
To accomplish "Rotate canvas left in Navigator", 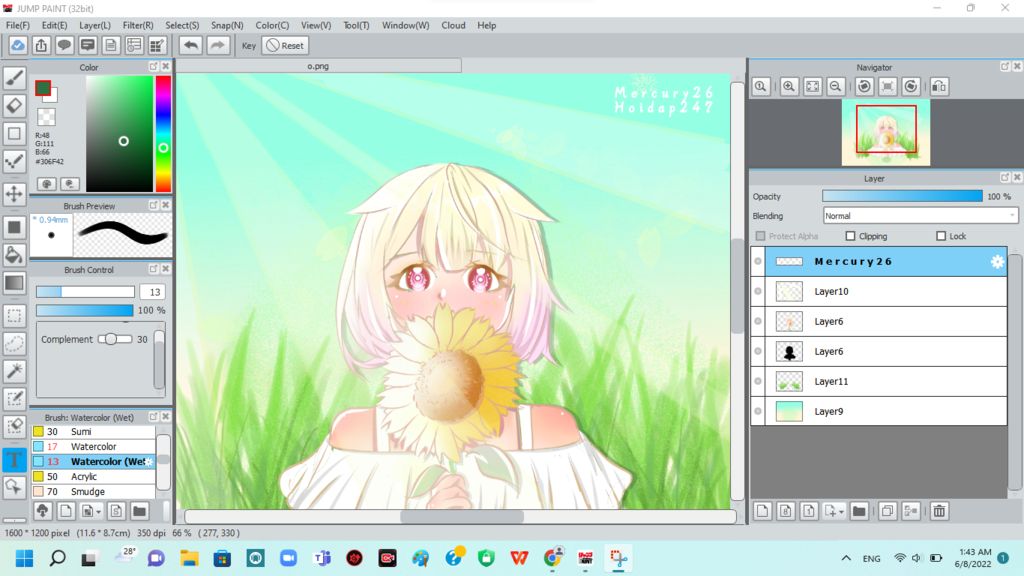I will [865, 86].
